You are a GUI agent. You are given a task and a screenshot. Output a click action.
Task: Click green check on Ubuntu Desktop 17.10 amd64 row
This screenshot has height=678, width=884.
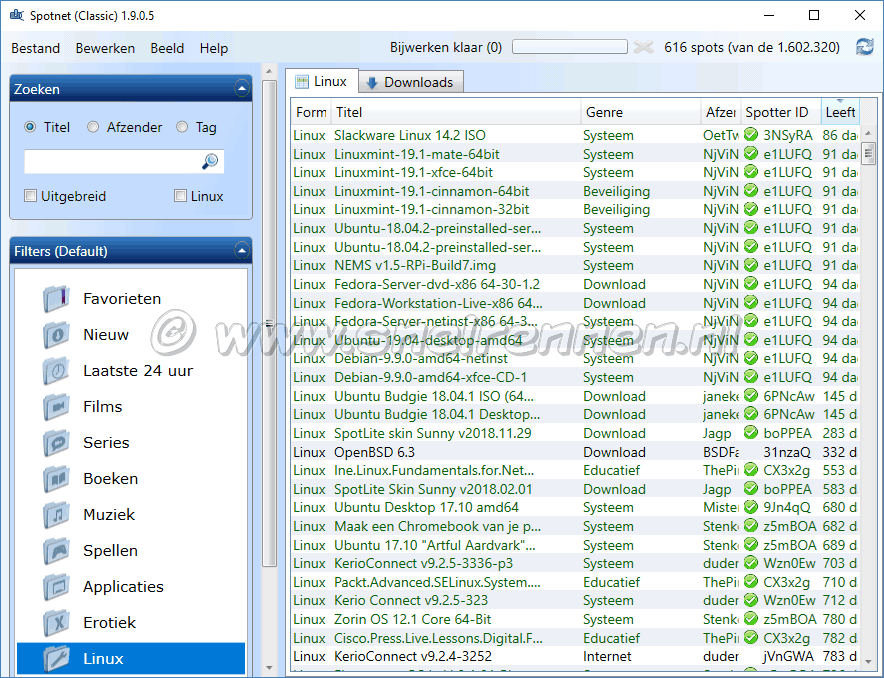(x=750, y=507)
